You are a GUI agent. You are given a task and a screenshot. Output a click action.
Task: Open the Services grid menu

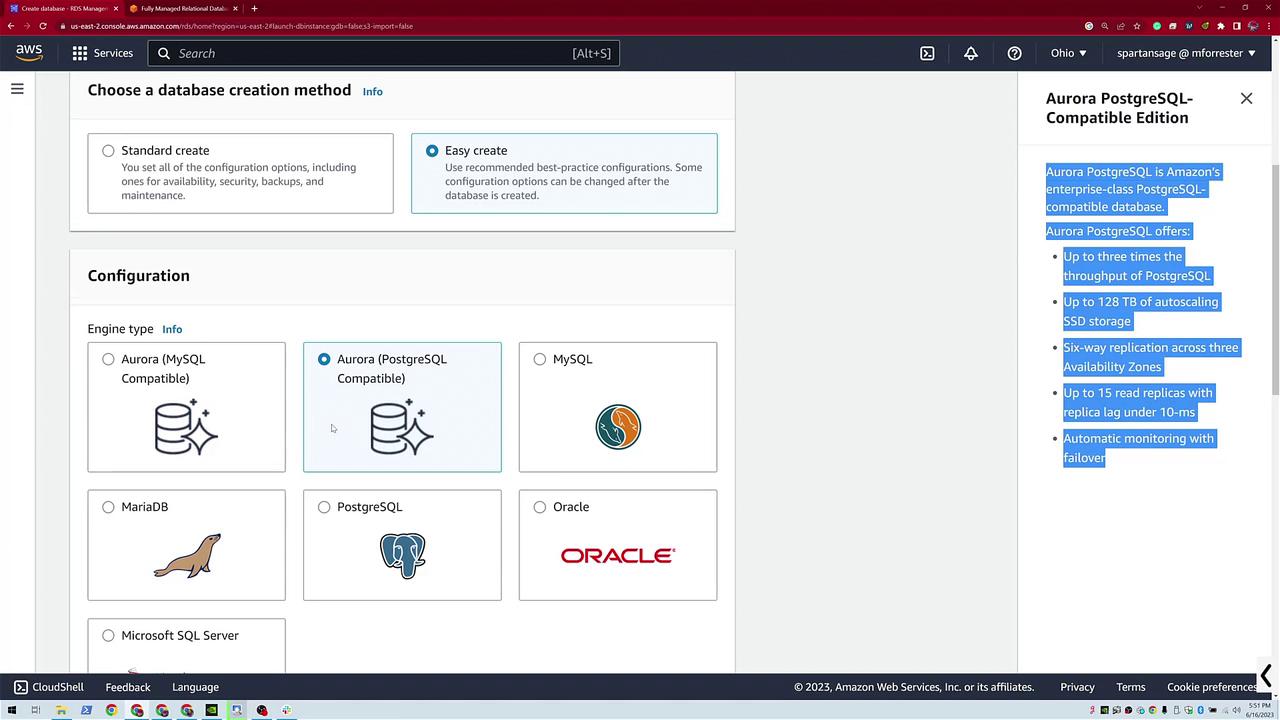(80, 53)
